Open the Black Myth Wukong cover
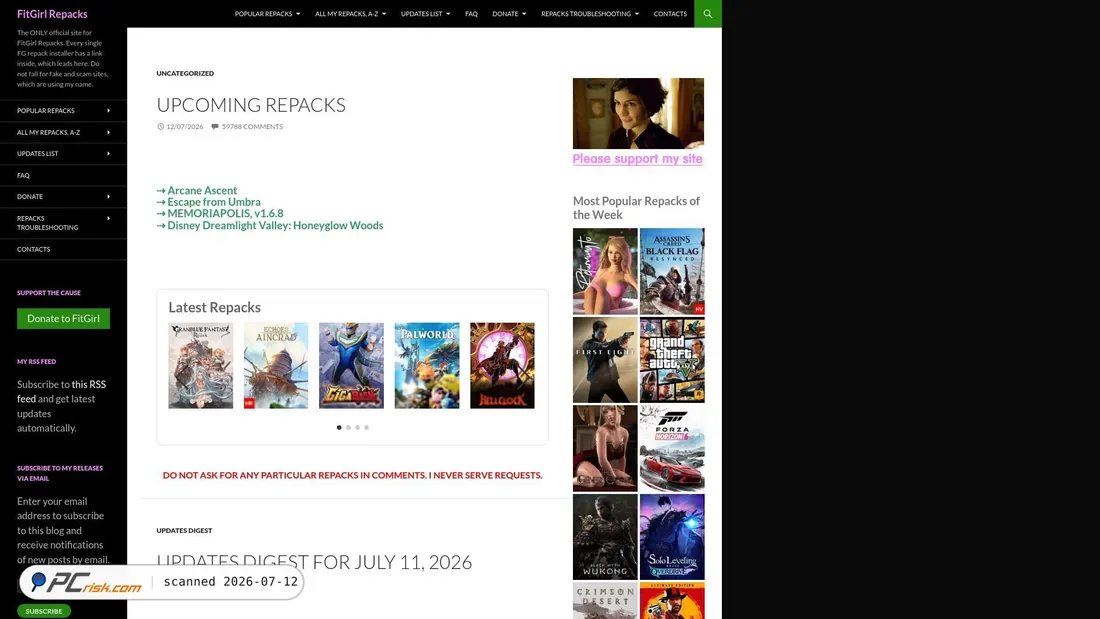The width and height of the screenshot is (1100, 619). (605, 536)
